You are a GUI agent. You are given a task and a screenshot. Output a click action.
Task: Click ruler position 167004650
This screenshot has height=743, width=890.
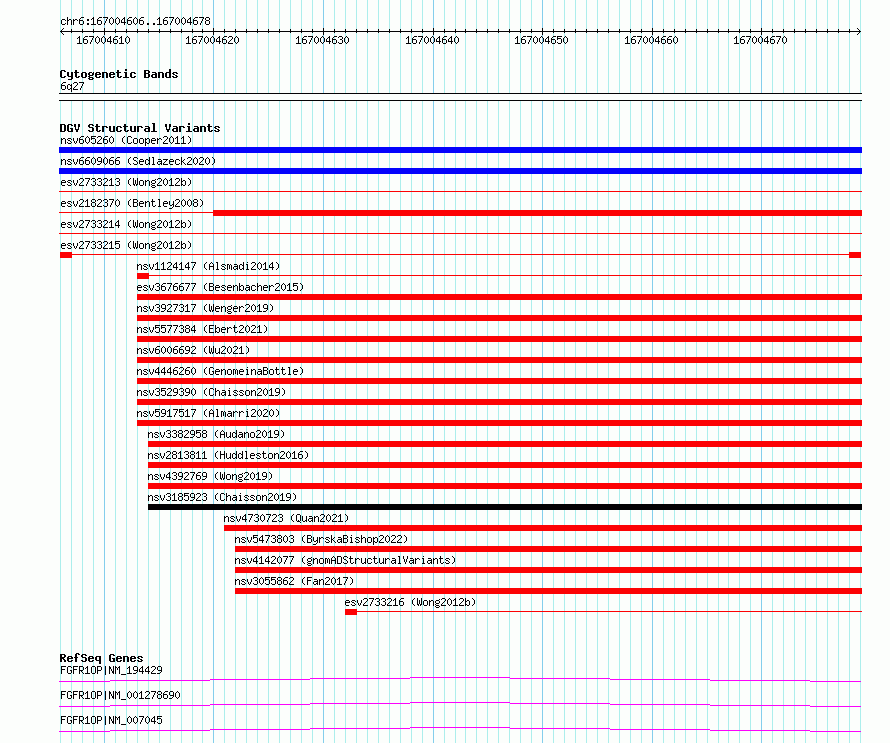(541, 40)
